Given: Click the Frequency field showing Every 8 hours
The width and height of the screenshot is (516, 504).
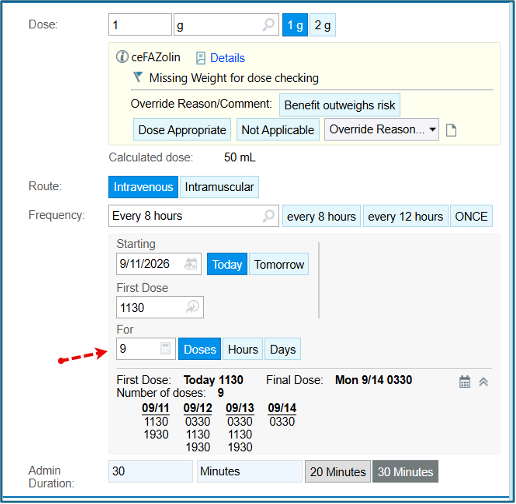Looking at the screenshot, I should [193, 216].
